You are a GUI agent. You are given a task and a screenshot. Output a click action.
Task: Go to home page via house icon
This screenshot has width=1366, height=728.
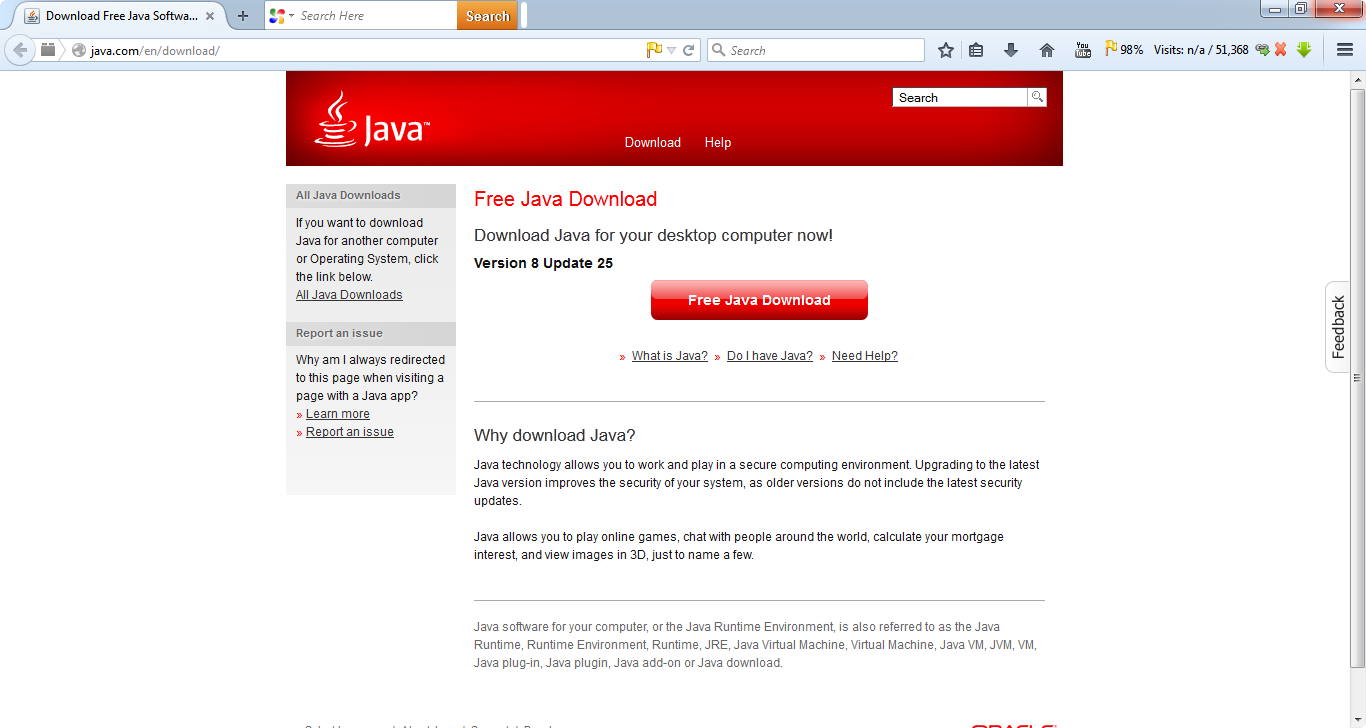tap(1047, 50)
